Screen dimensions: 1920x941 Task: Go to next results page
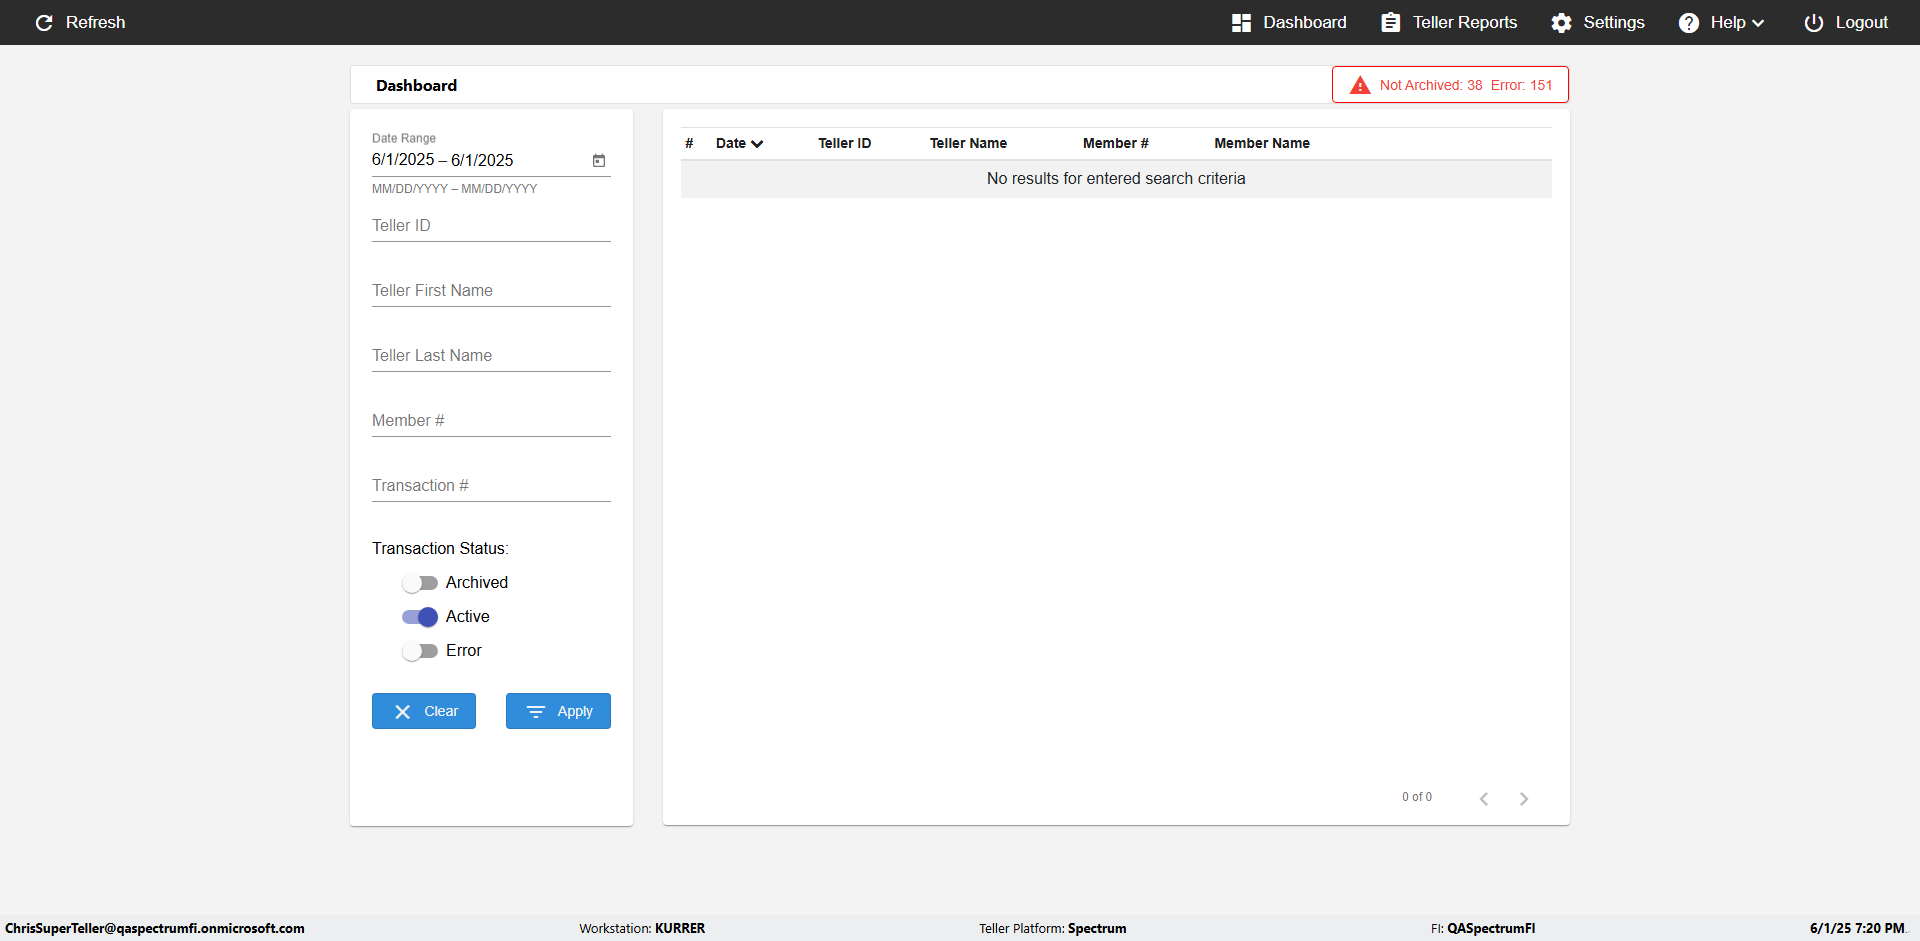(x=1524, y=798)
